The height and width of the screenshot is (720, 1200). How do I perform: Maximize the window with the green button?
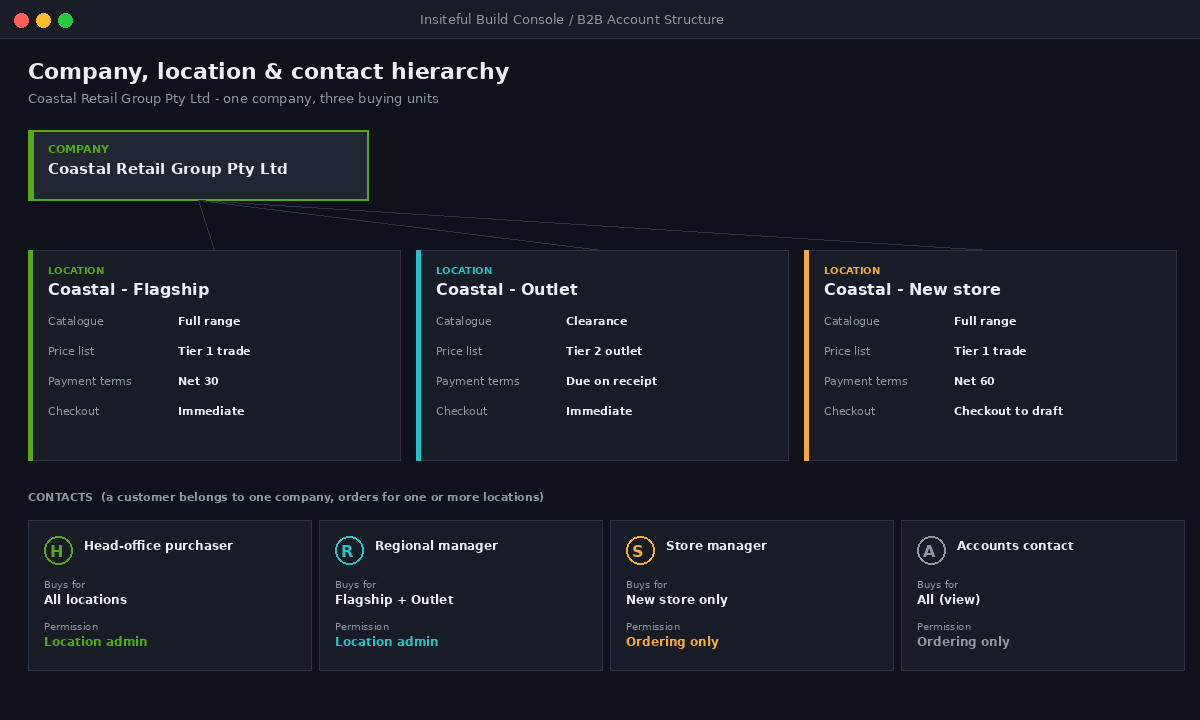pyautogui.click(x=65, y=20)
